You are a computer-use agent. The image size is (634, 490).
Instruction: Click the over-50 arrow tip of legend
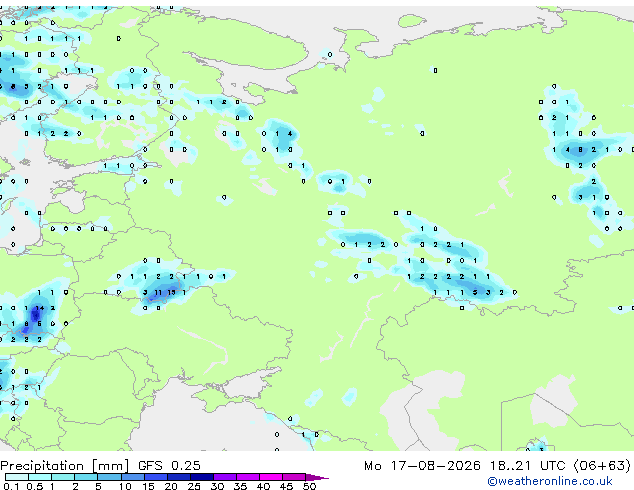coord(317,477)
